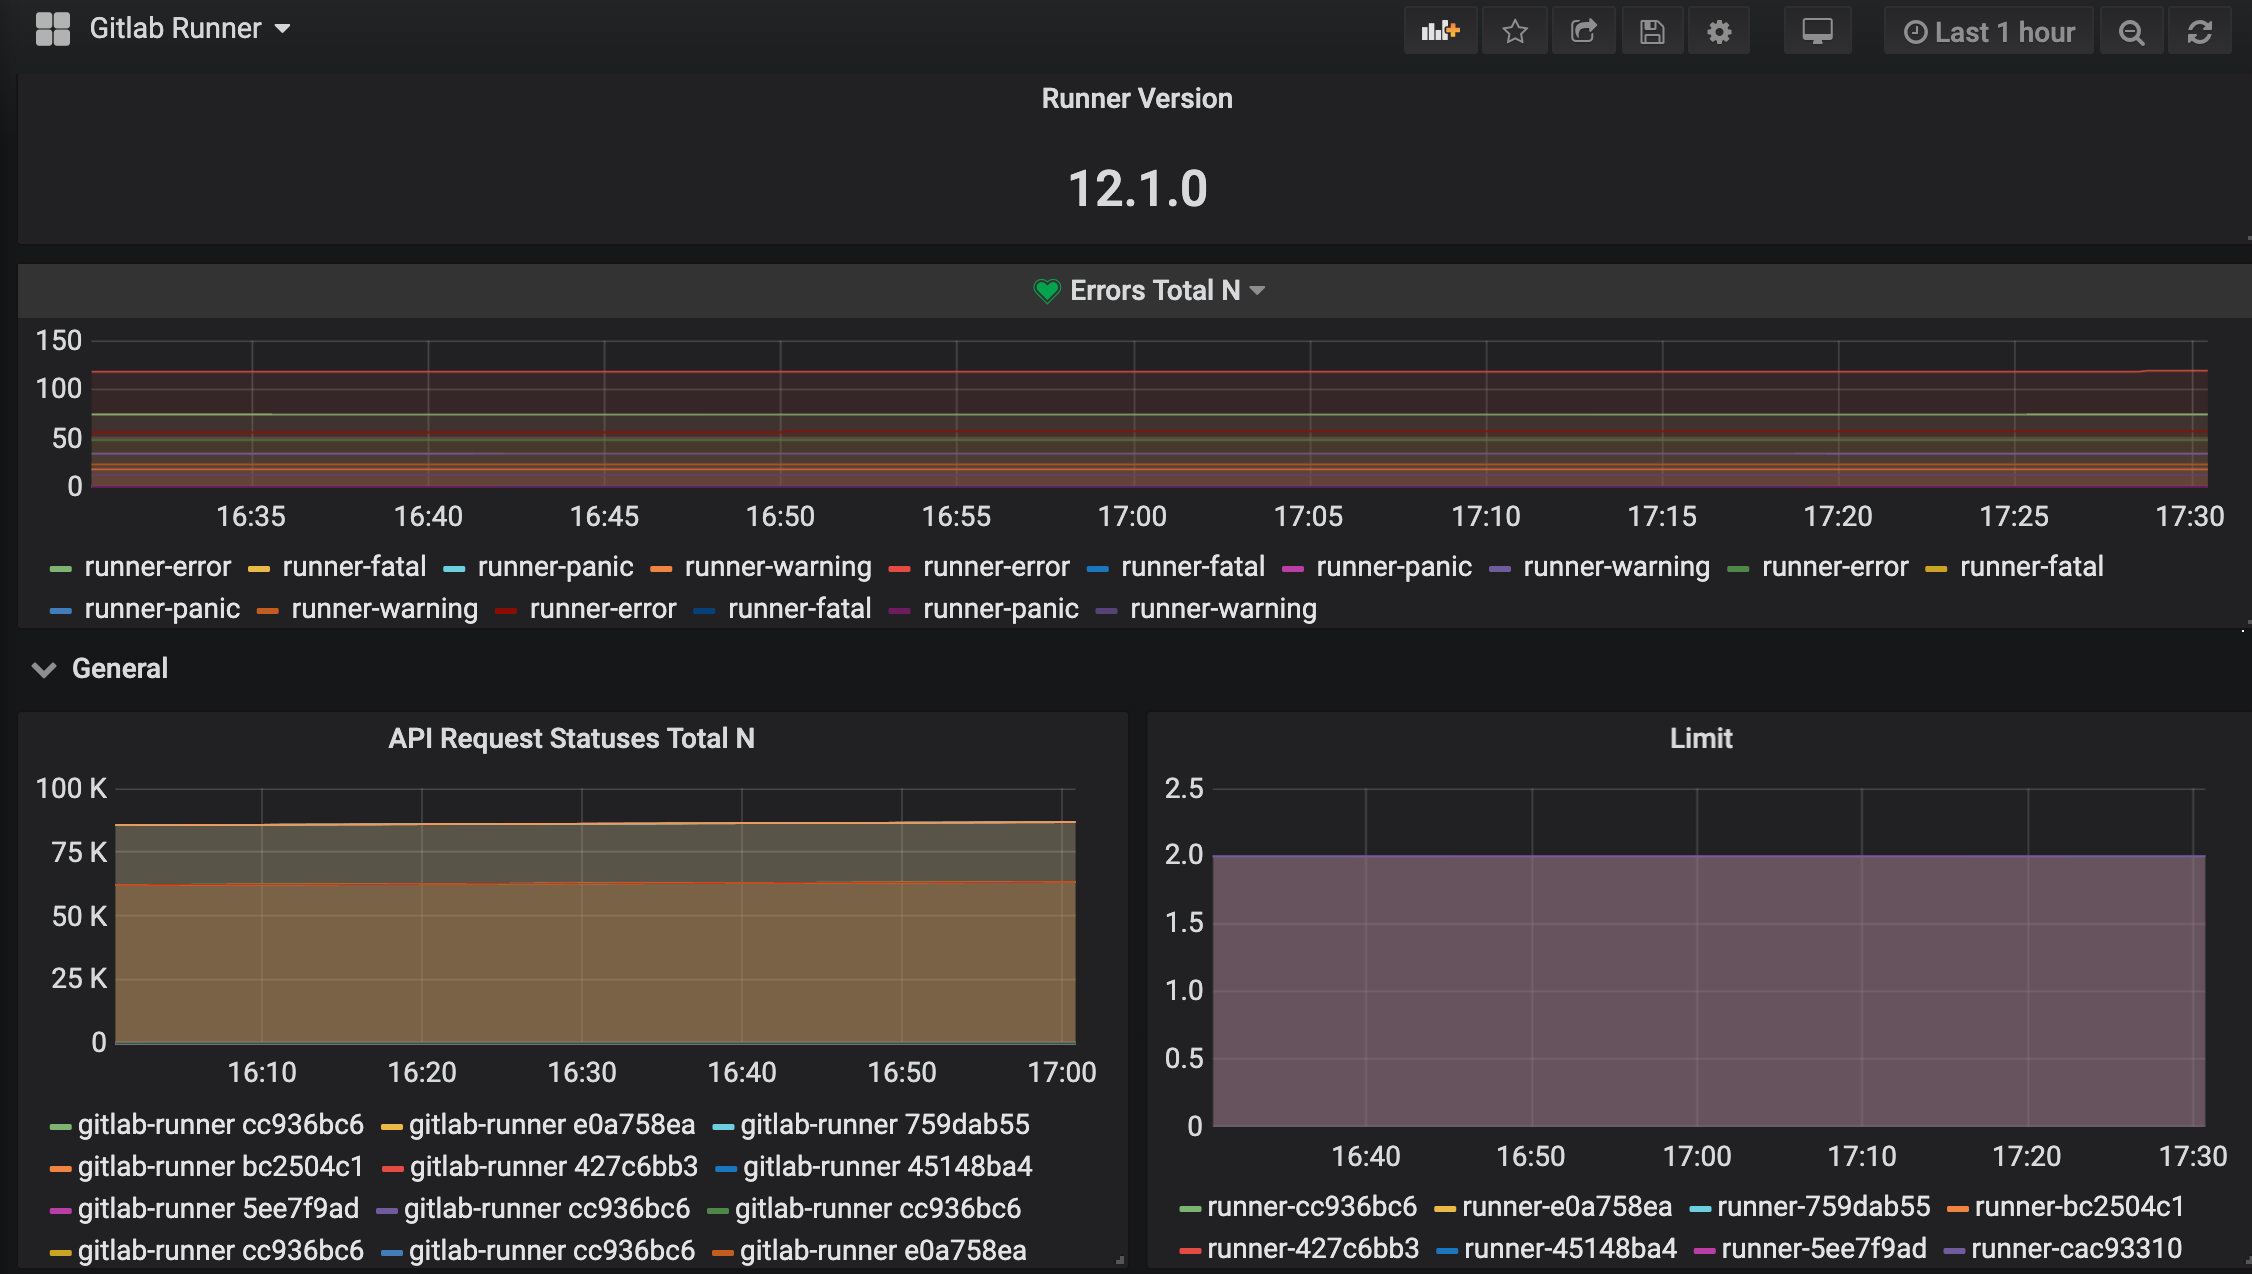The width and height of the screenshot is (2252, 1274).
Task: Refresh the dashboard using the refresh icon
Action: pyautogui.click(x=2199, y=31)
